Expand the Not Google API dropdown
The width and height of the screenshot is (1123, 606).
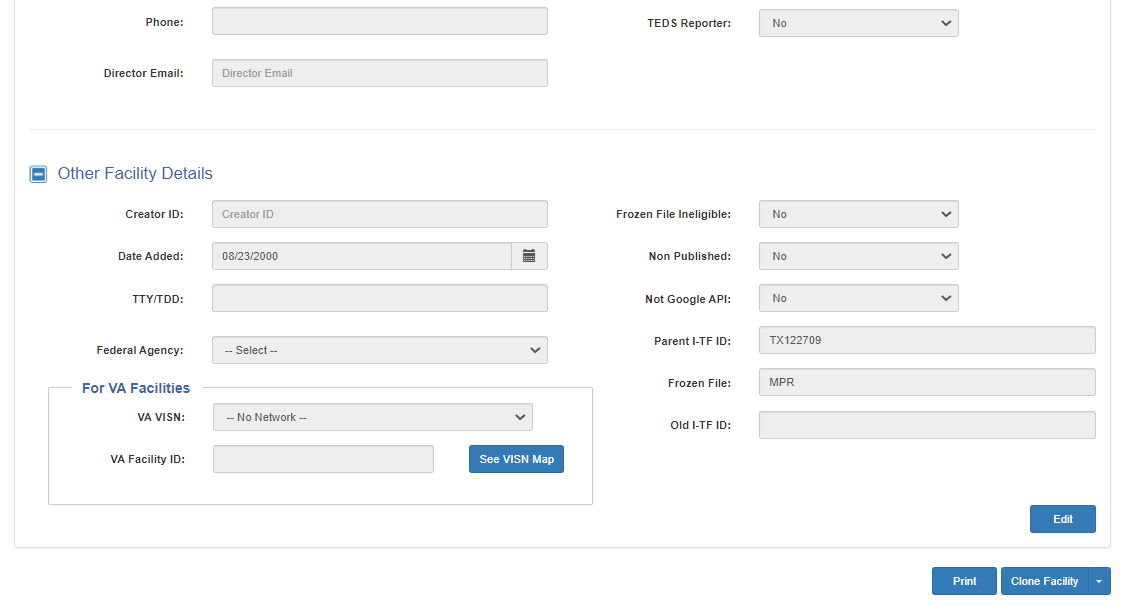[858, 298]
